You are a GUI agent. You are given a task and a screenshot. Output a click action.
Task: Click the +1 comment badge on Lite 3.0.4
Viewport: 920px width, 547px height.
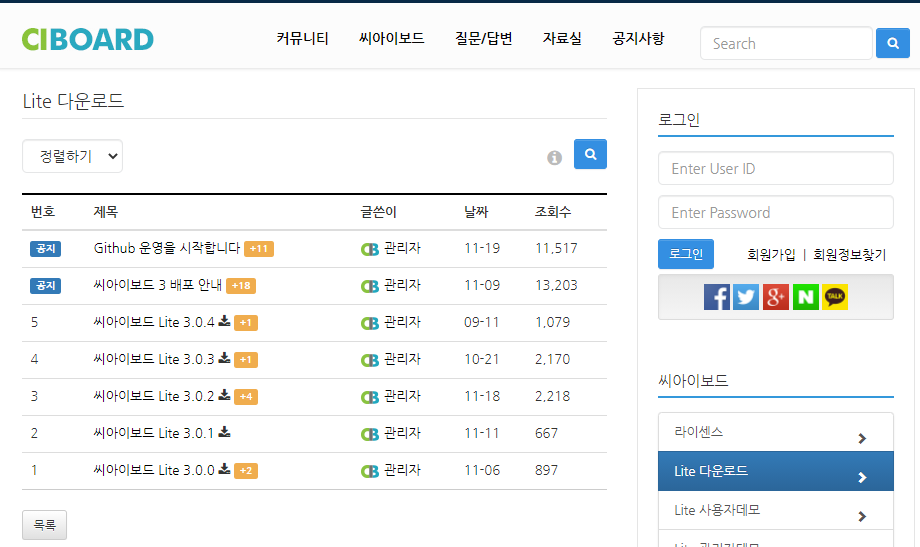[x=246, y=323]
